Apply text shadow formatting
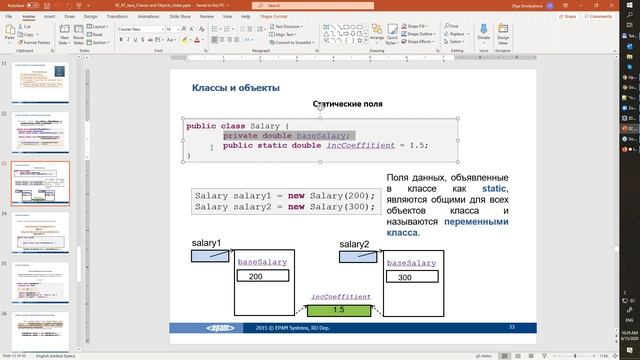Viewport: 640px width, 360px height. 142,40
